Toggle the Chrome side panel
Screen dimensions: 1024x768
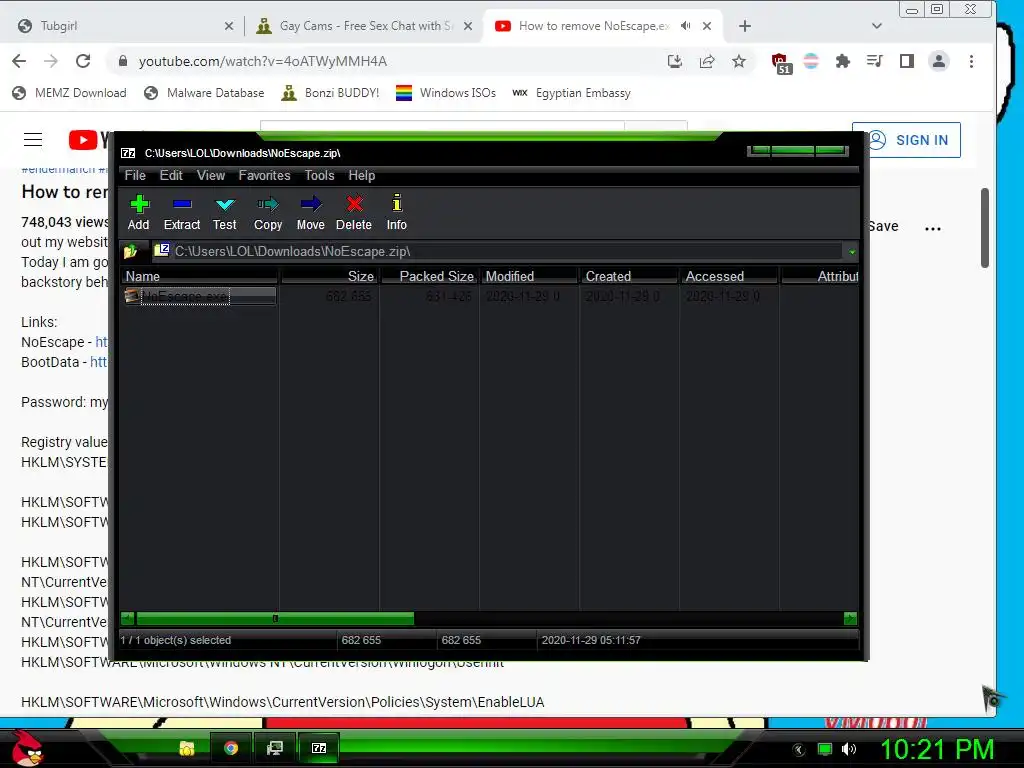click(906, 61)
